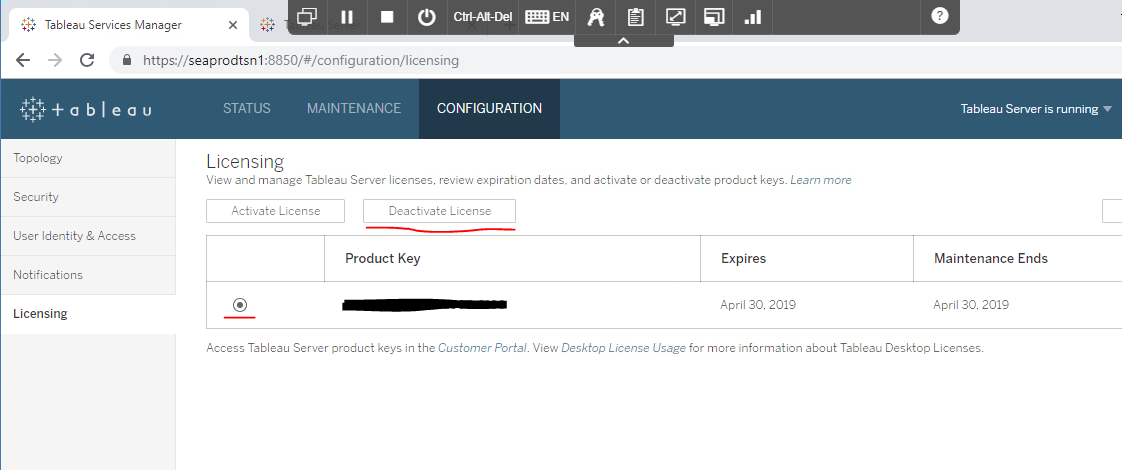
Task: Click the Tableau logo in header
Action: pyautogui.click(x=85, y=109)
